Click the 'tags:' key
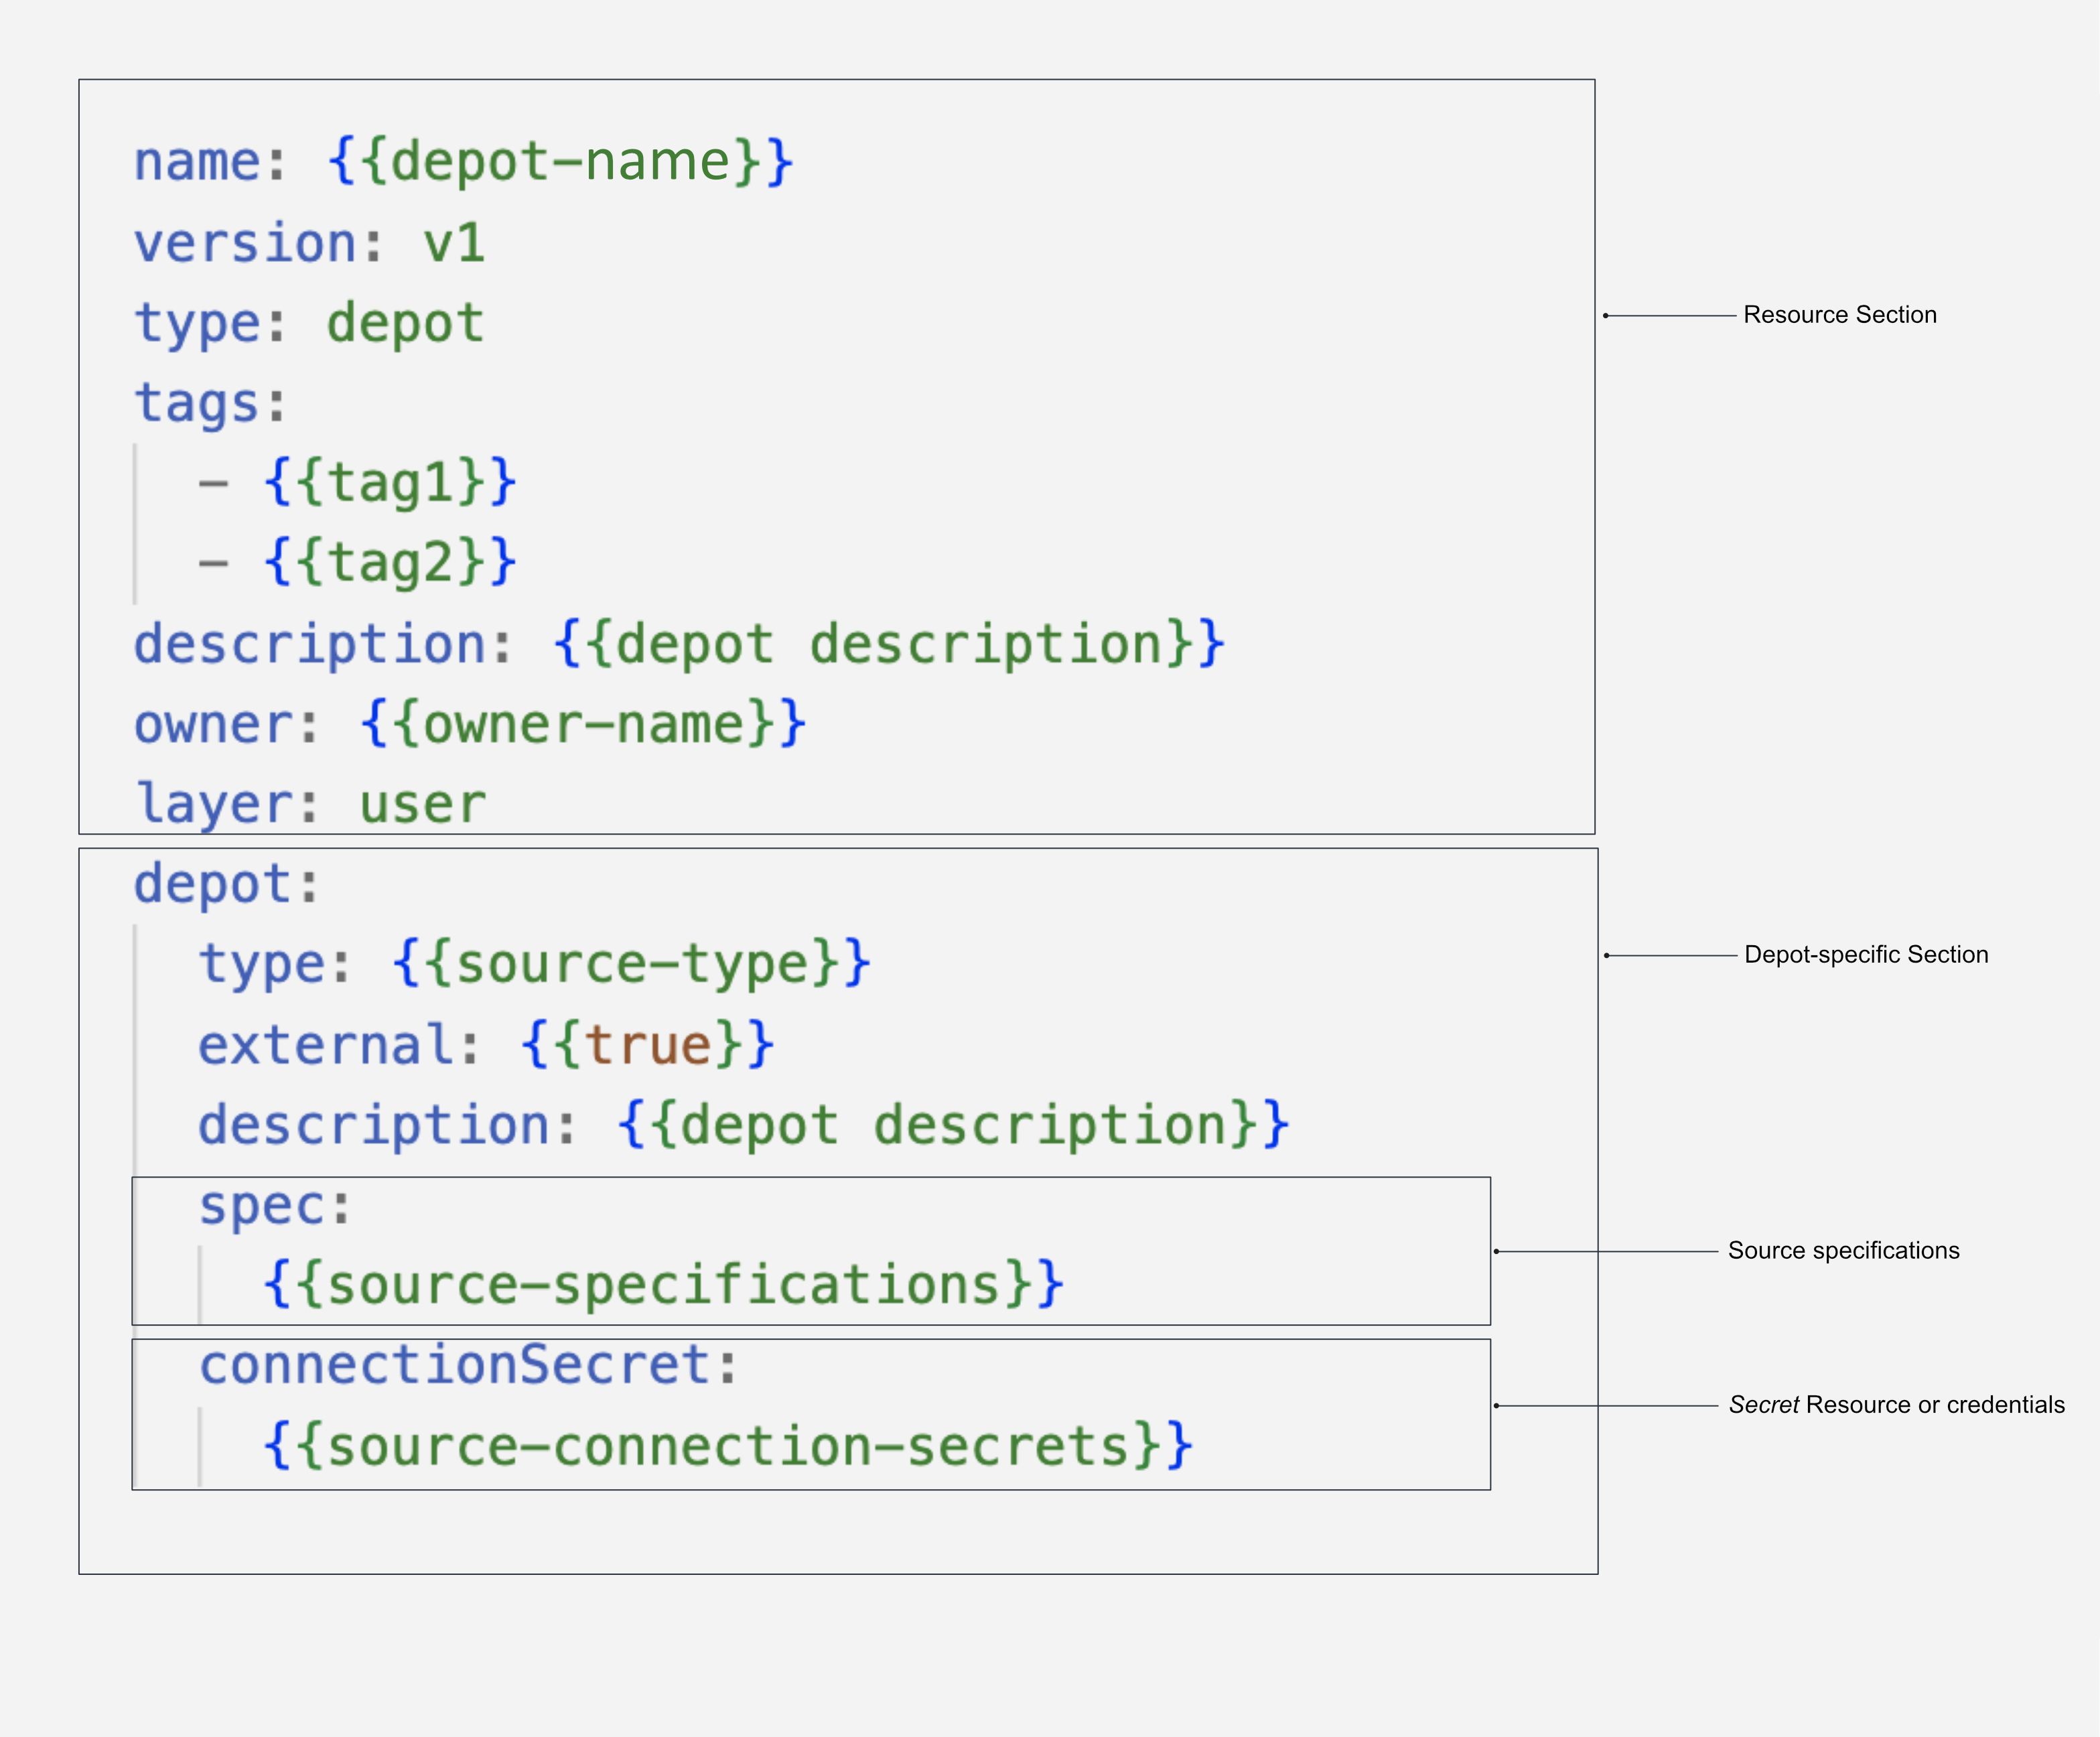This screenshot has height=1737, width=2100. [x=210, y=404]
